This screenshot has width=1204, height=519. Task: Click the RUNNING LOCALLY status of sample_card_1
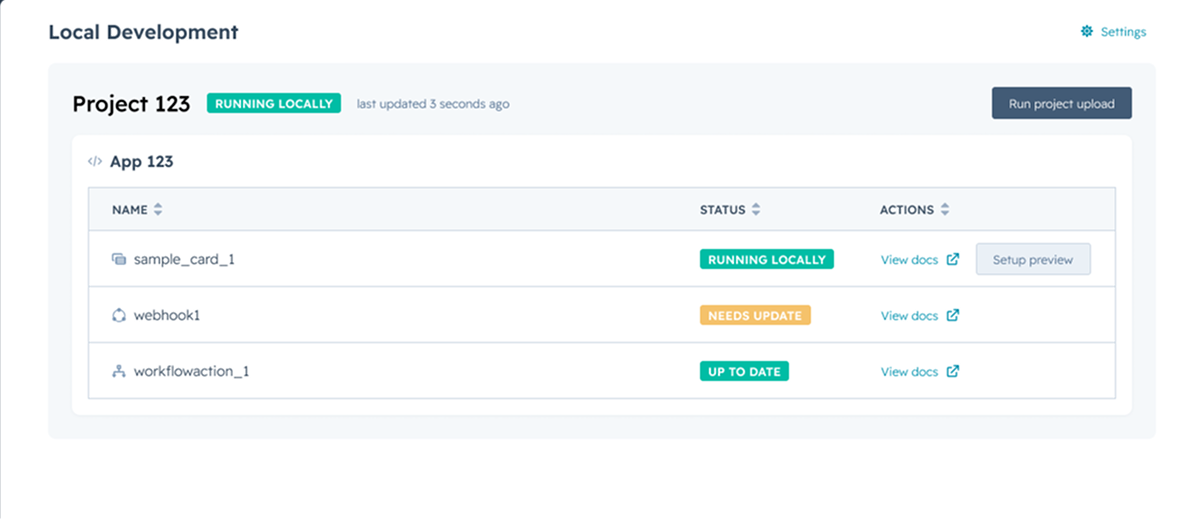tap(767, 259)
